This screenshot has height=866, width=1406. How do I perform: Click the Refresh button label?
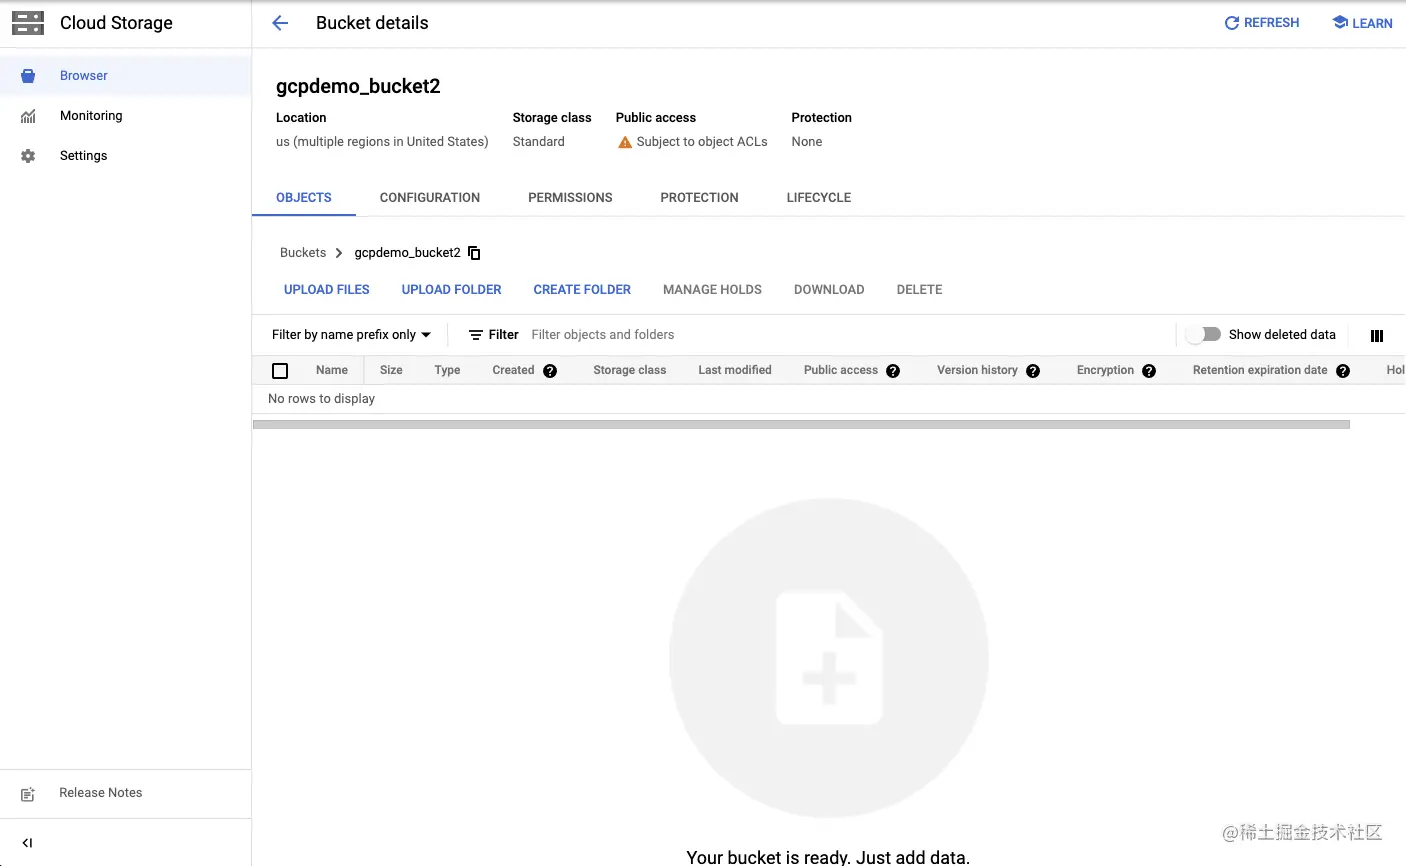click(1271, 23)
